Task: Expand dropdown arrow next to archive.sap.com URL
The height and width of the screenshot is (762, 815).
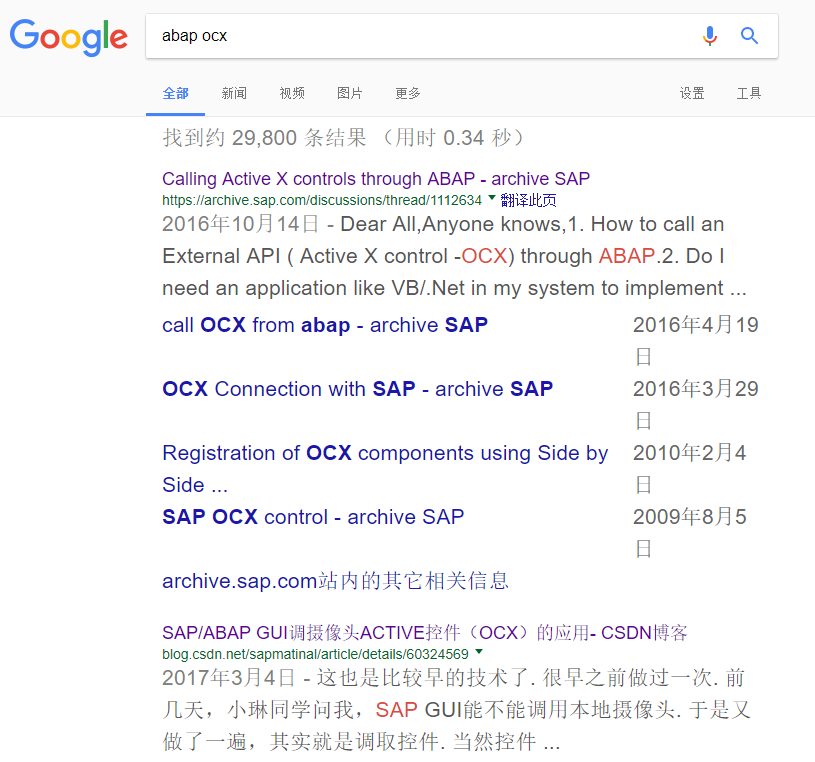Action: pyautogui.click(x=492, y=198)
